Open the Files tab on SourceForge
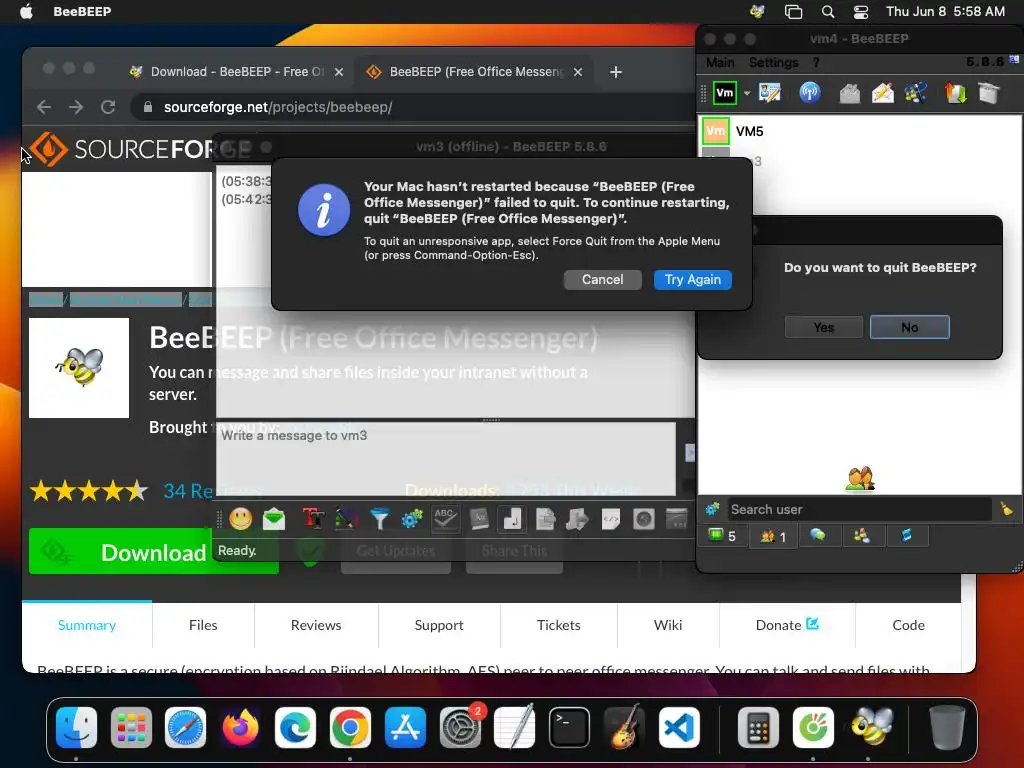Viewport: 1024px width, 768px height. tap(203, 625)
